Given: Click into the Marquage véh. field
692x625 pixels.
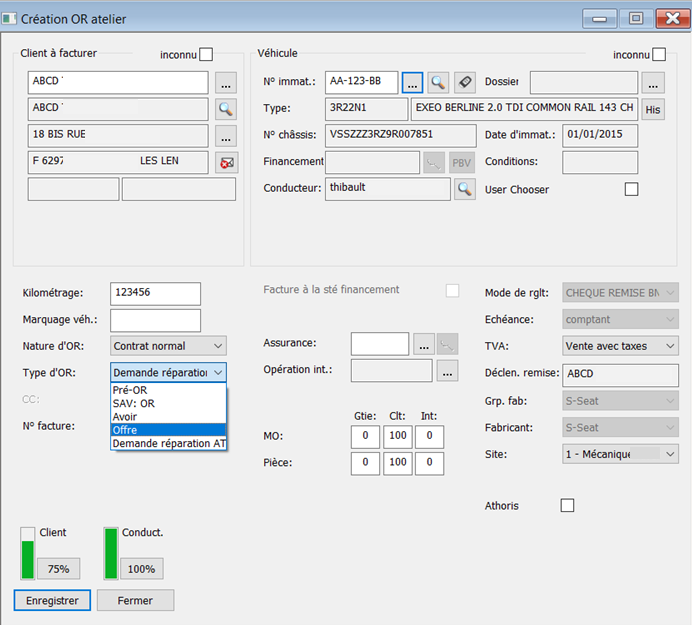Looking at the screenshot, I should coord(155,320).
